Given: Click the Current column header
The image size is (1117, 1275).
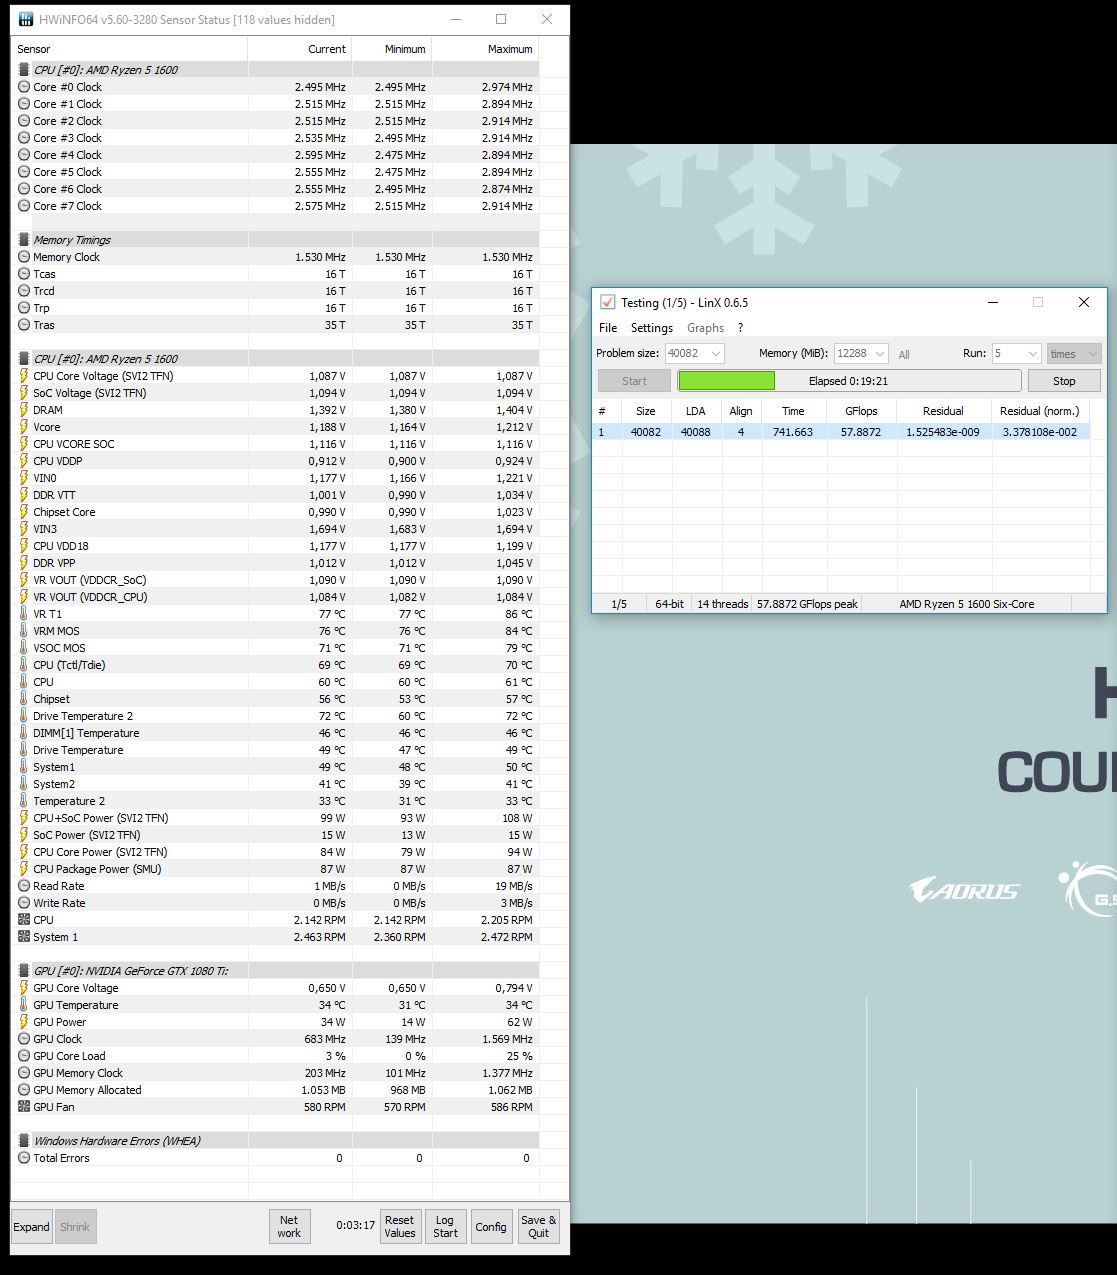Looking at the screenshot, I should pos(299,49).
